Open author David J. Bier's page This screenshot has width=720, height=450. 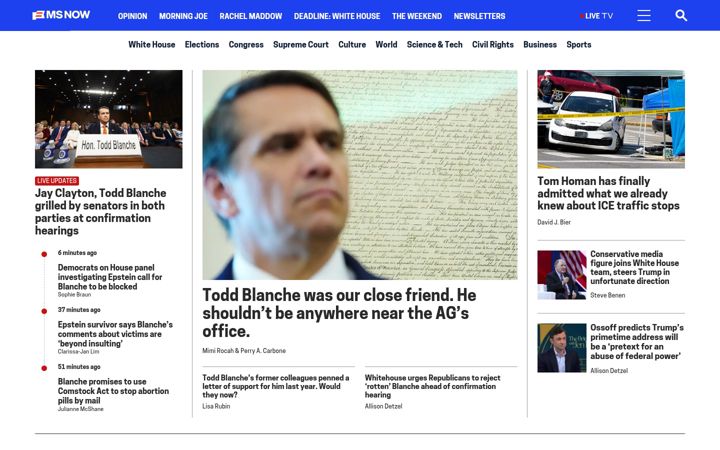pyautogui.click(x=554, y=222)
